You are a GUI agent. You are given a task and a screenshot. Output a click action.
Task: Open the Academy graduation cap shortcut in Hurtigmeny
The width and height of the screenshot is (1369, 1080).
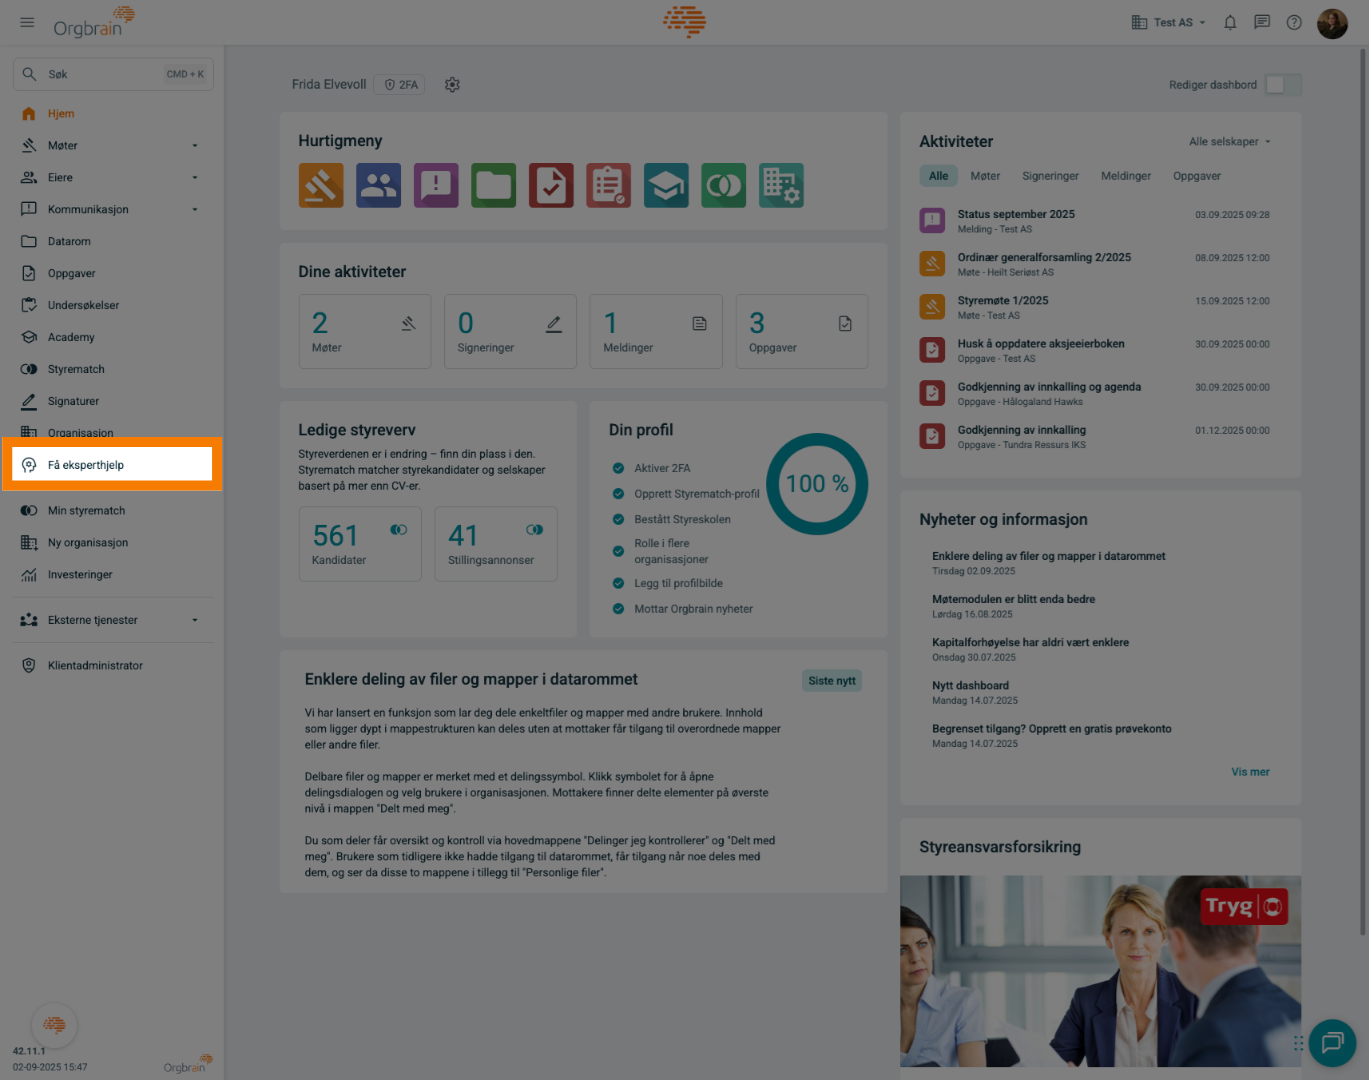click(666, 185)
